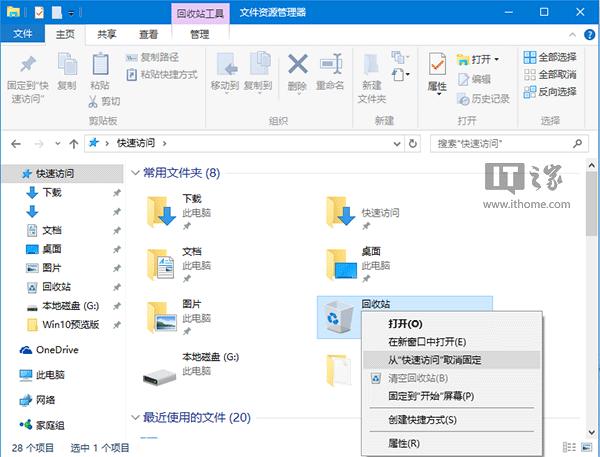
Task: Click the Paste (粘贴) ribbon icon
Action: click(x=100, y=72)
